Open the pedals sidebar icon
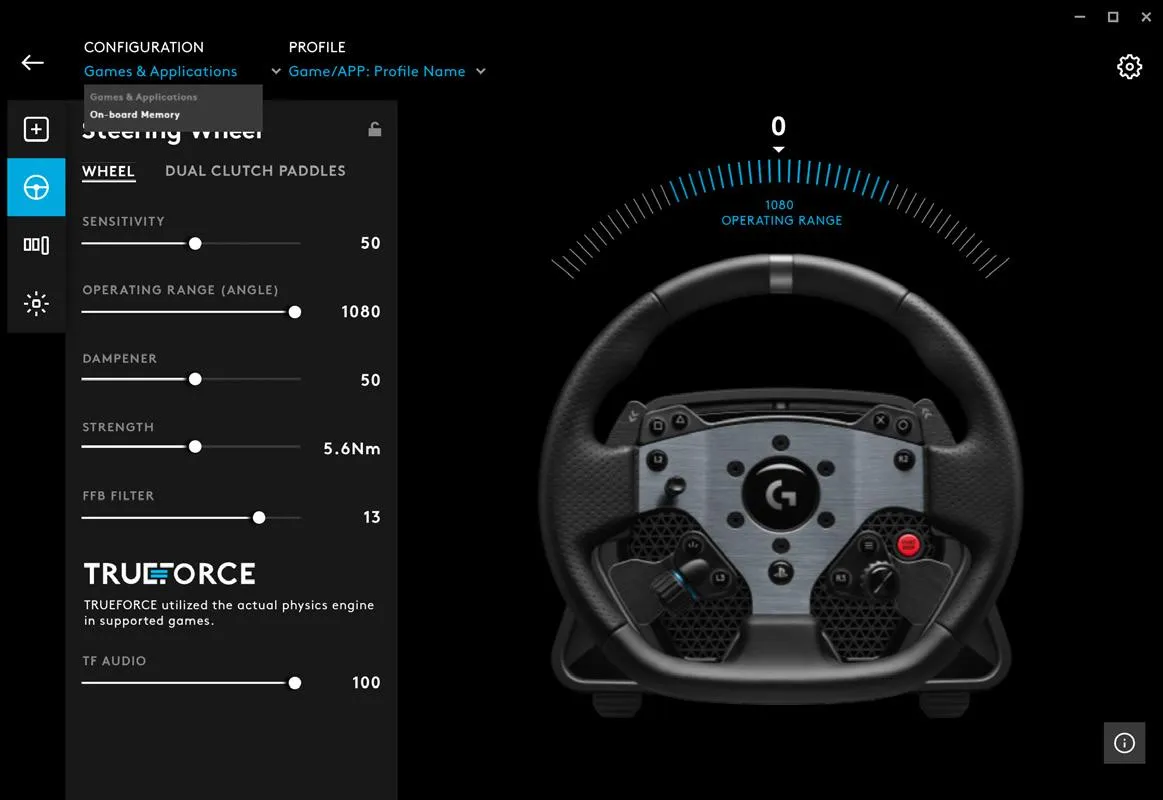 pyautogui.click(x=36, y=245)
